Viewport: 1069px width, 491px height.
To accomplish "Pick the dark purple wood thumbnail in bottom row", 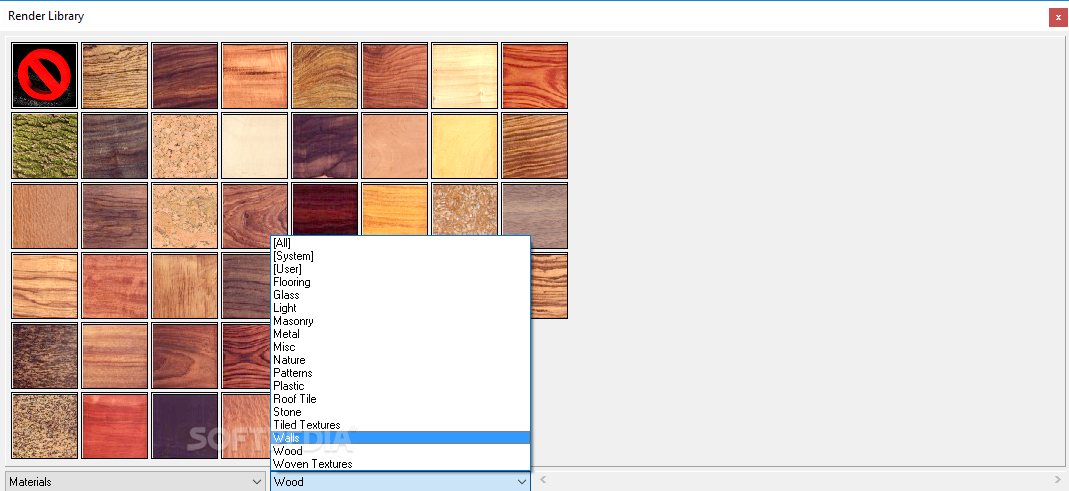I will tap(185, 426).
